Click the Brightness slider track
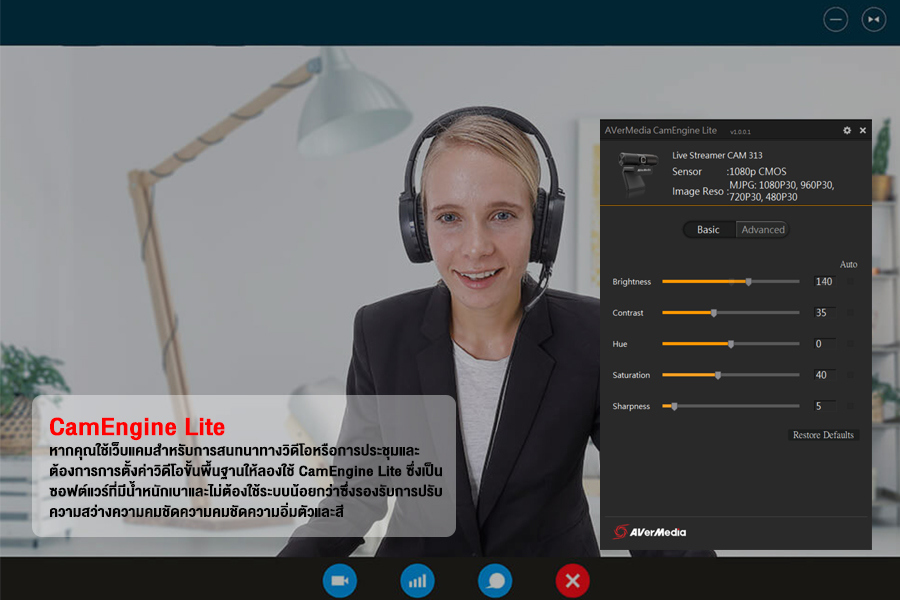 pyautogui.click(x=731, y=281)
